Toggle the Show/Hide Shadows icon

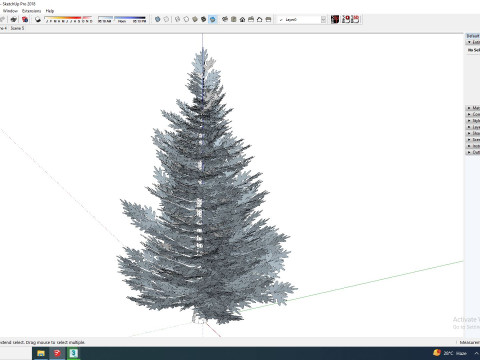point(38,19)
